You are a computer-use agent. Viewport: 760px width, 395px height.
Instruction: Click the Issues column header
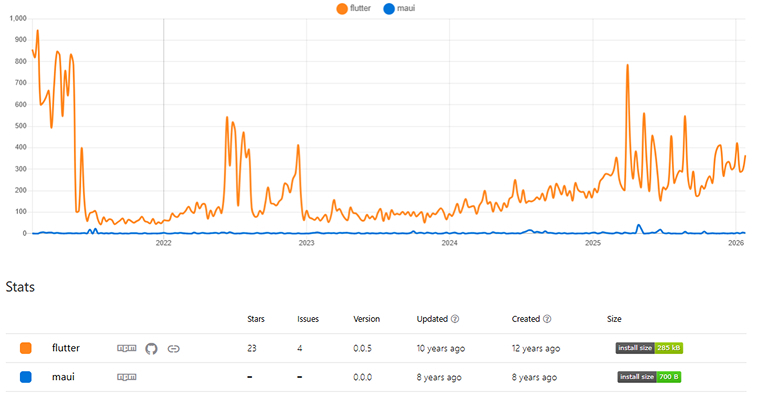pyautogui.click(x=308, y=319)
